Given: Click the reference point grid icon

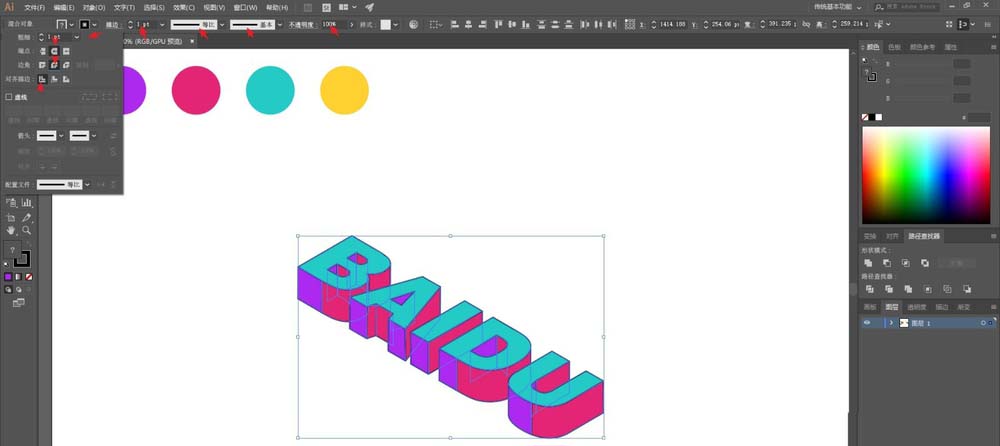Looking at the screenshot, I should click(629, 24).
